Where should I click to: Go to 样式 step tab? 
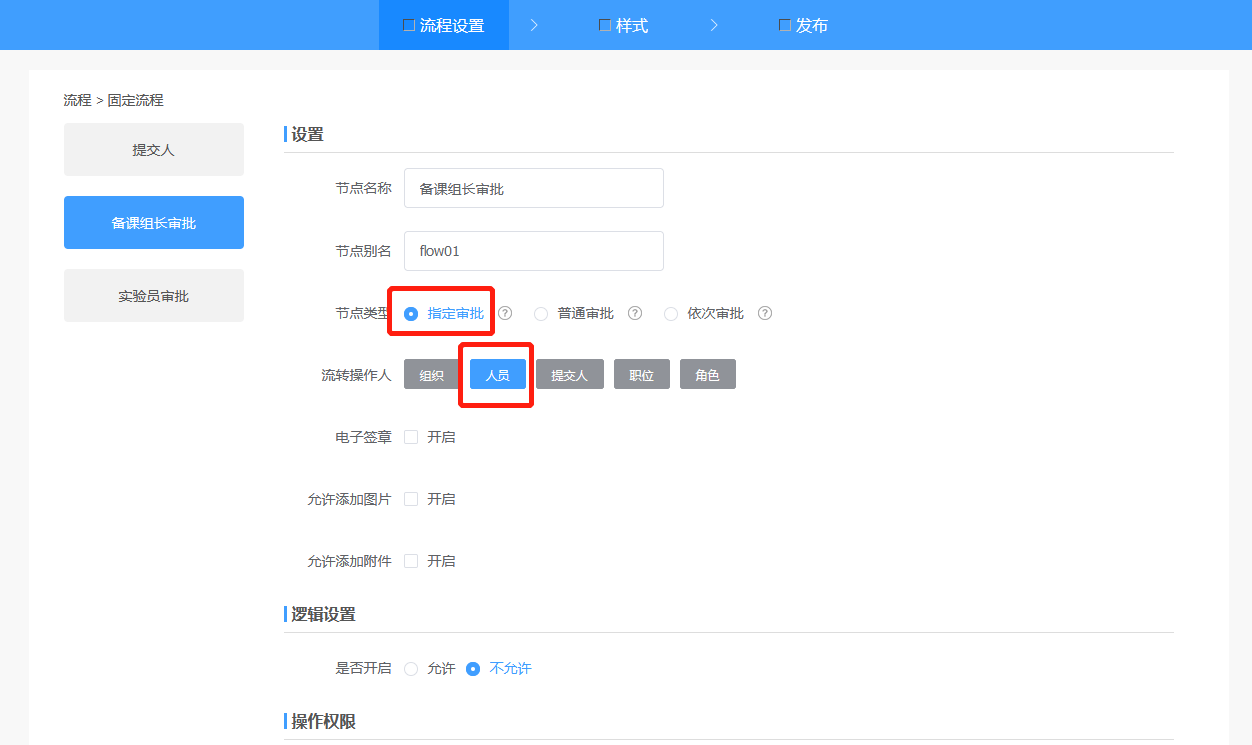point(624,25)
